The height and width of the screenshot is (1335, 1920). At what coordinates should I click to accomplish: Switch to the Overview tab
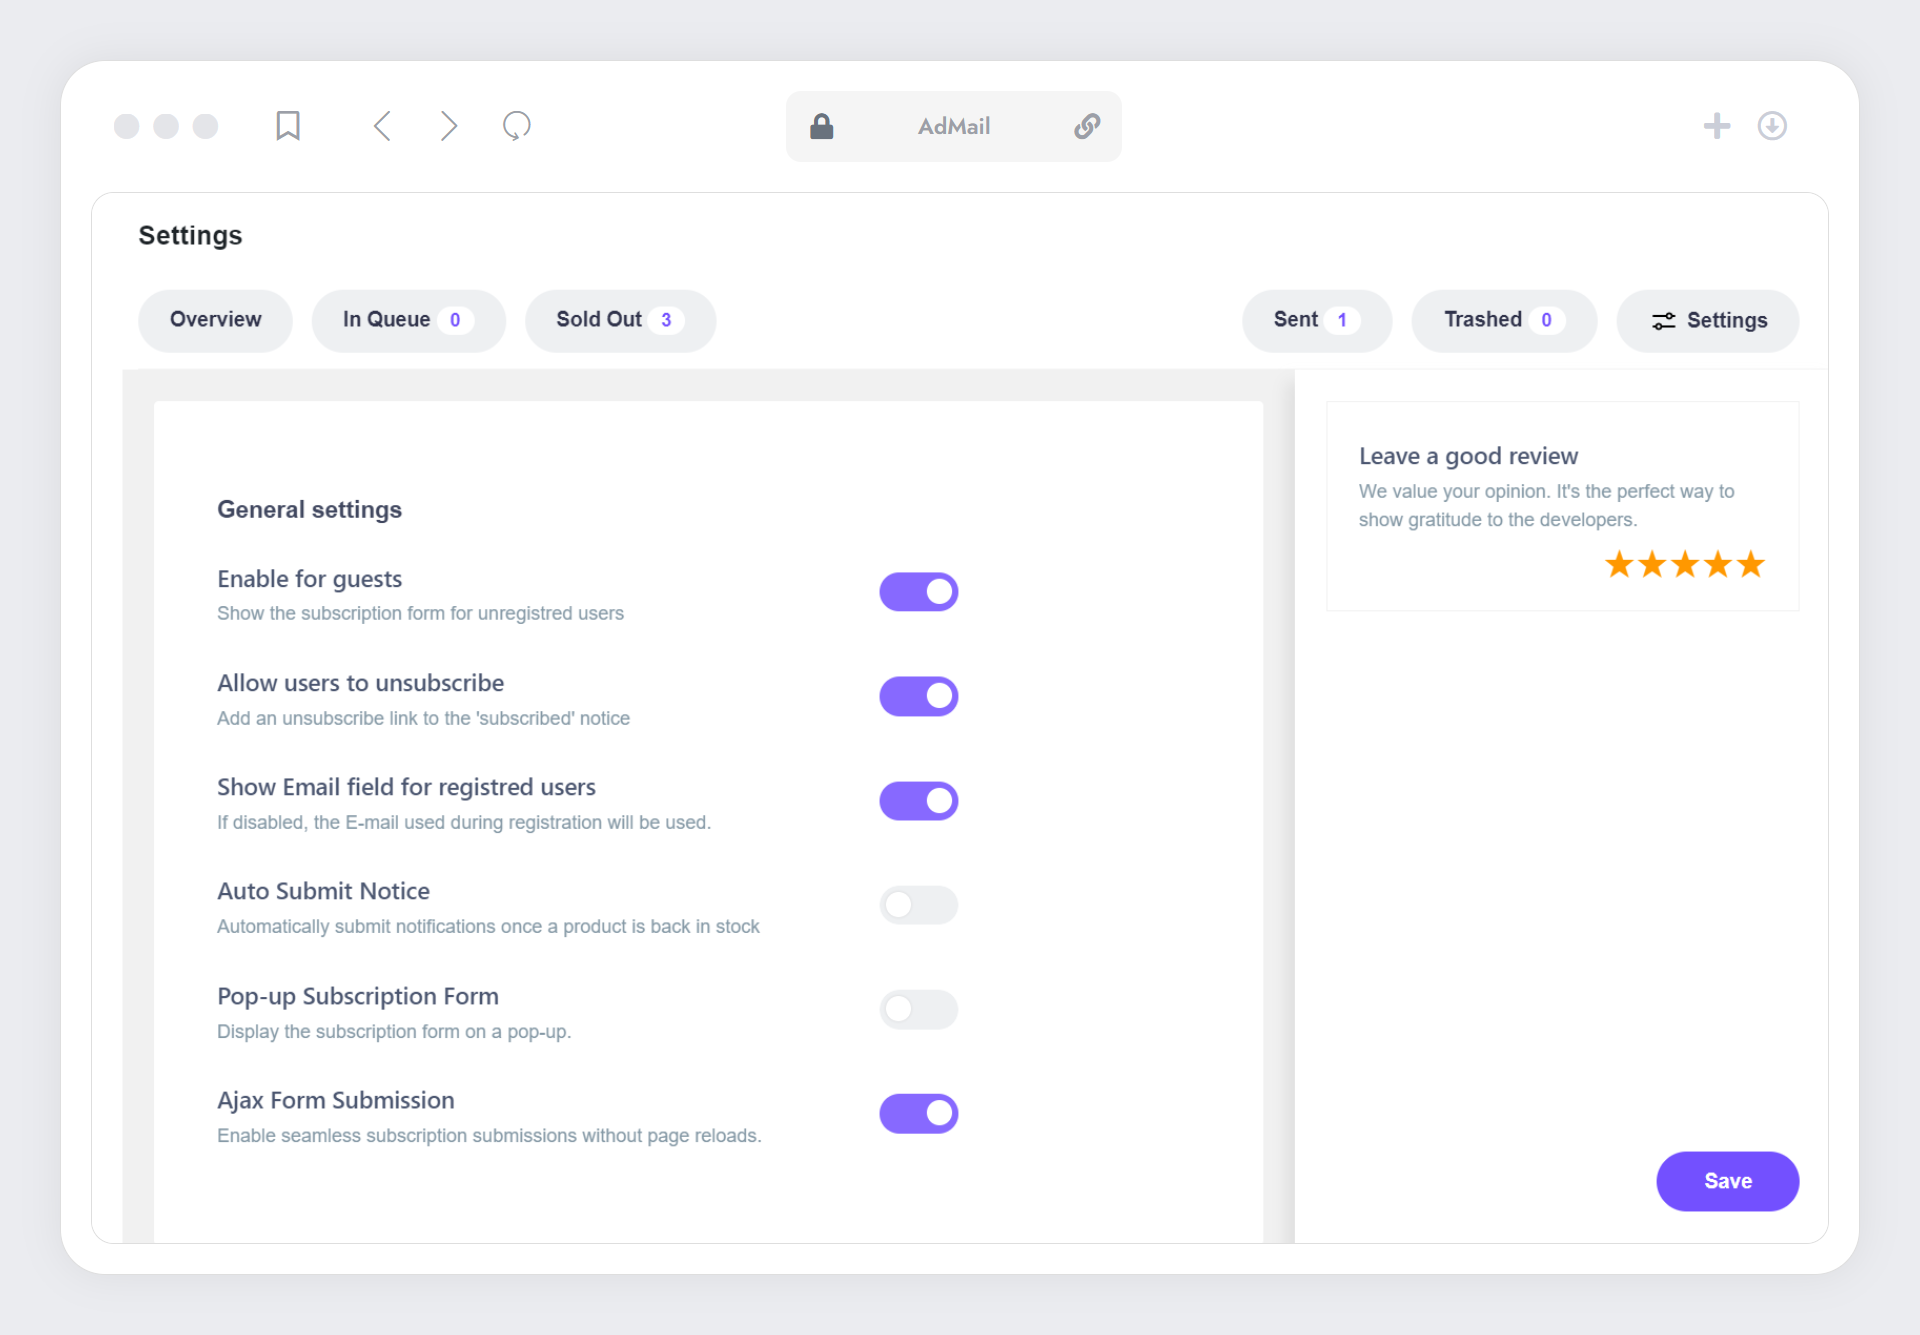(x=215, y=320)
